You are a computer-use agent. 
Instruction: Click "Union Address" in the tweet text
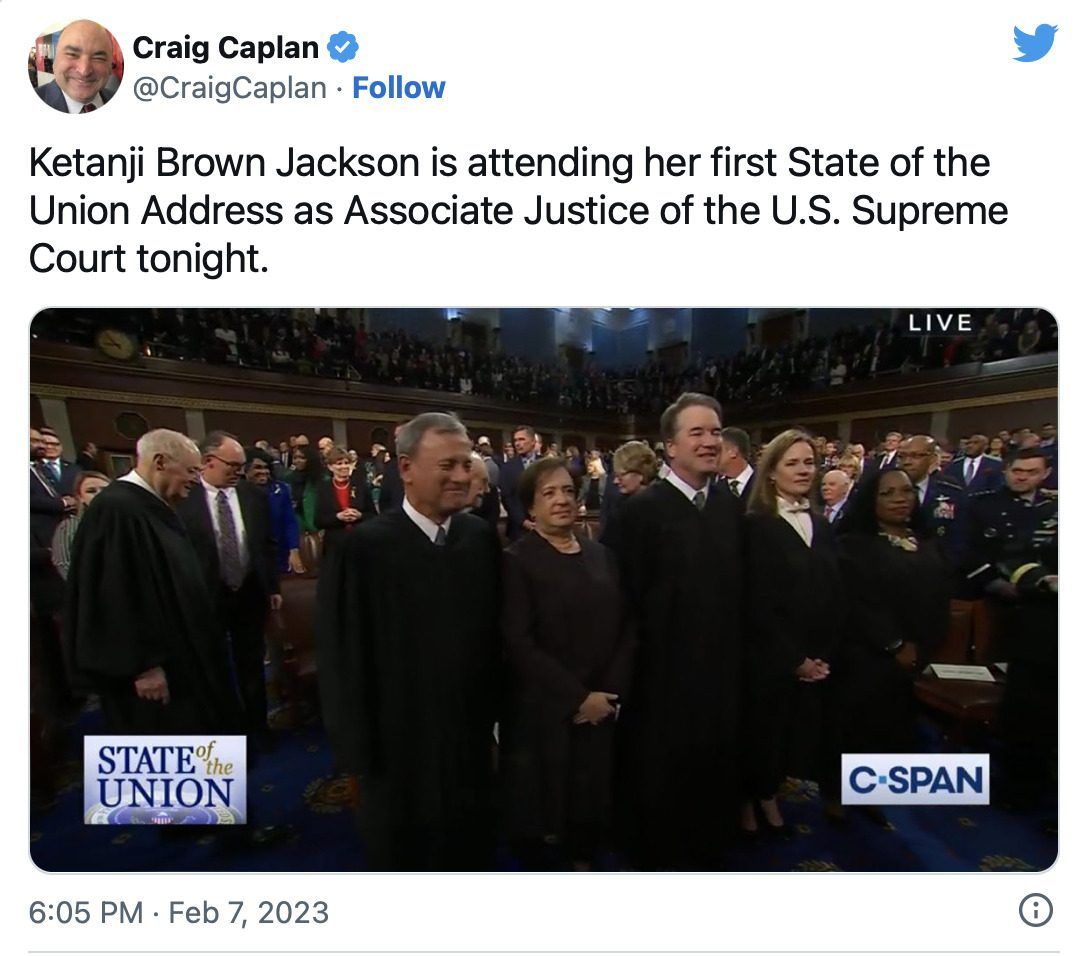155,211
